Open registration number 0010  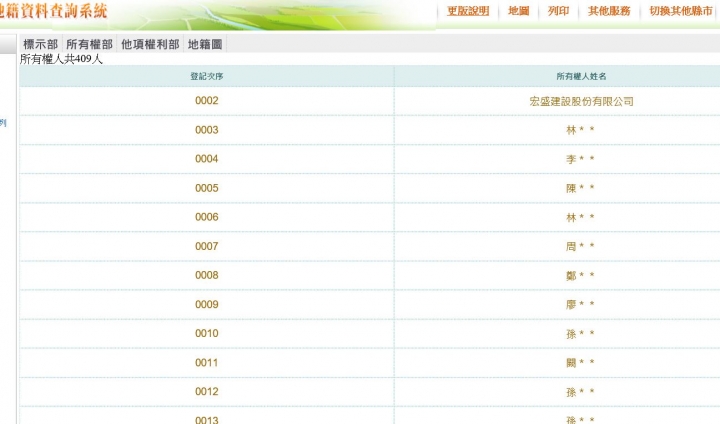tap(207, 334)
